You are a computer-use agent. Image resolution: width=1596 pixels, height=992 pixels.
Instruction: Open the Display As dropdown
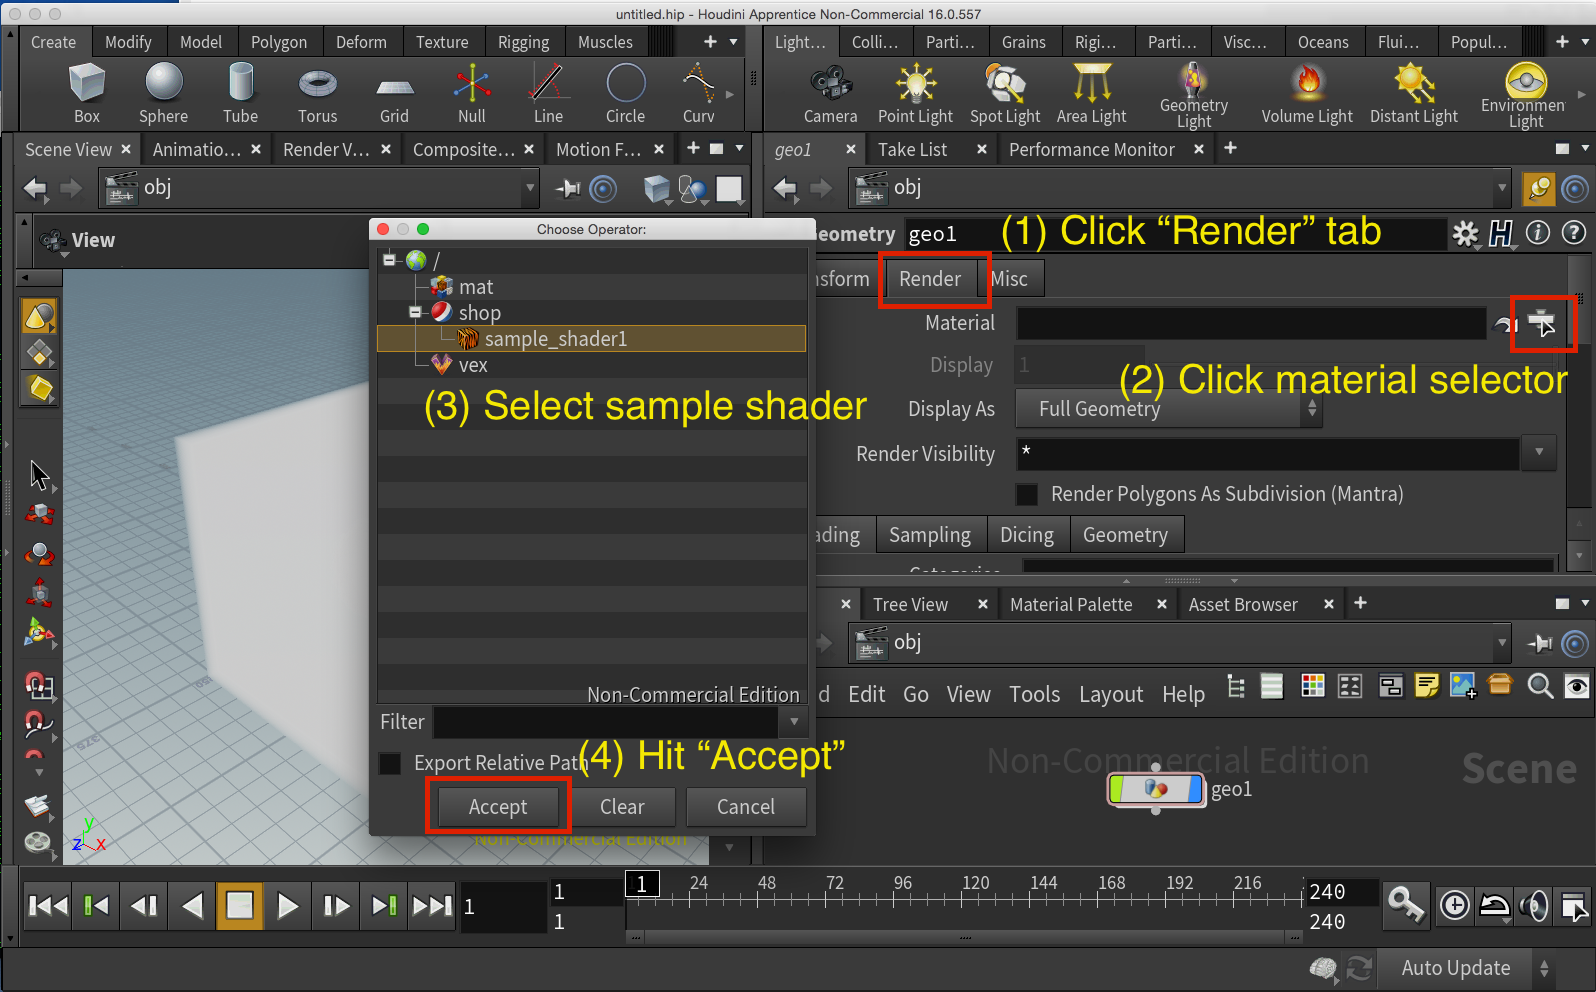click(x=1168, y=409)
